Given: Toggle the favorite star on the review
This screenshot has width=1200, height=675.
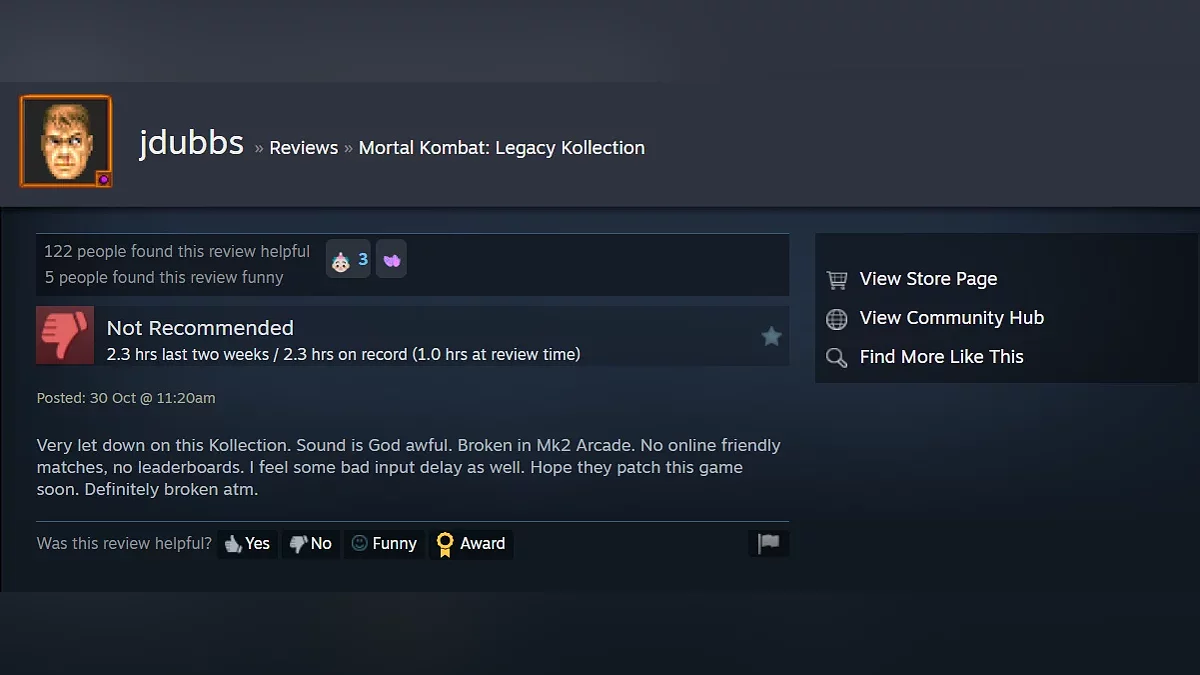Looking at the screenshot, I should pyautogui.click(x=771, y=336).
